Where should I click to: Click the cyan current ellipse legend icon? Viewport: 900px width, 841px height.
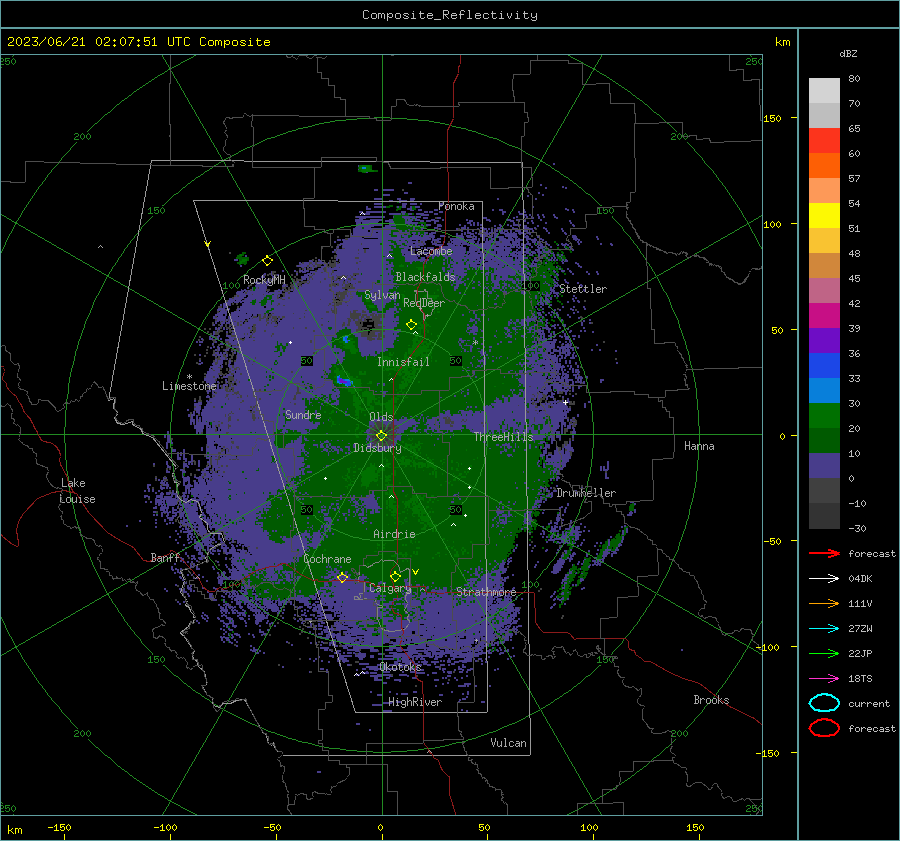coord(824,703)
